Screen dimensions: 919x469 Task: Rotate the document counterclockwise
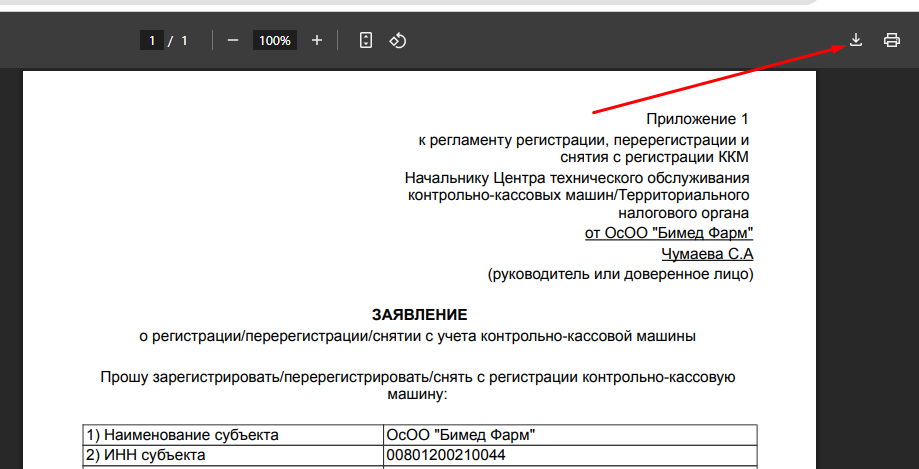point(398,40)
